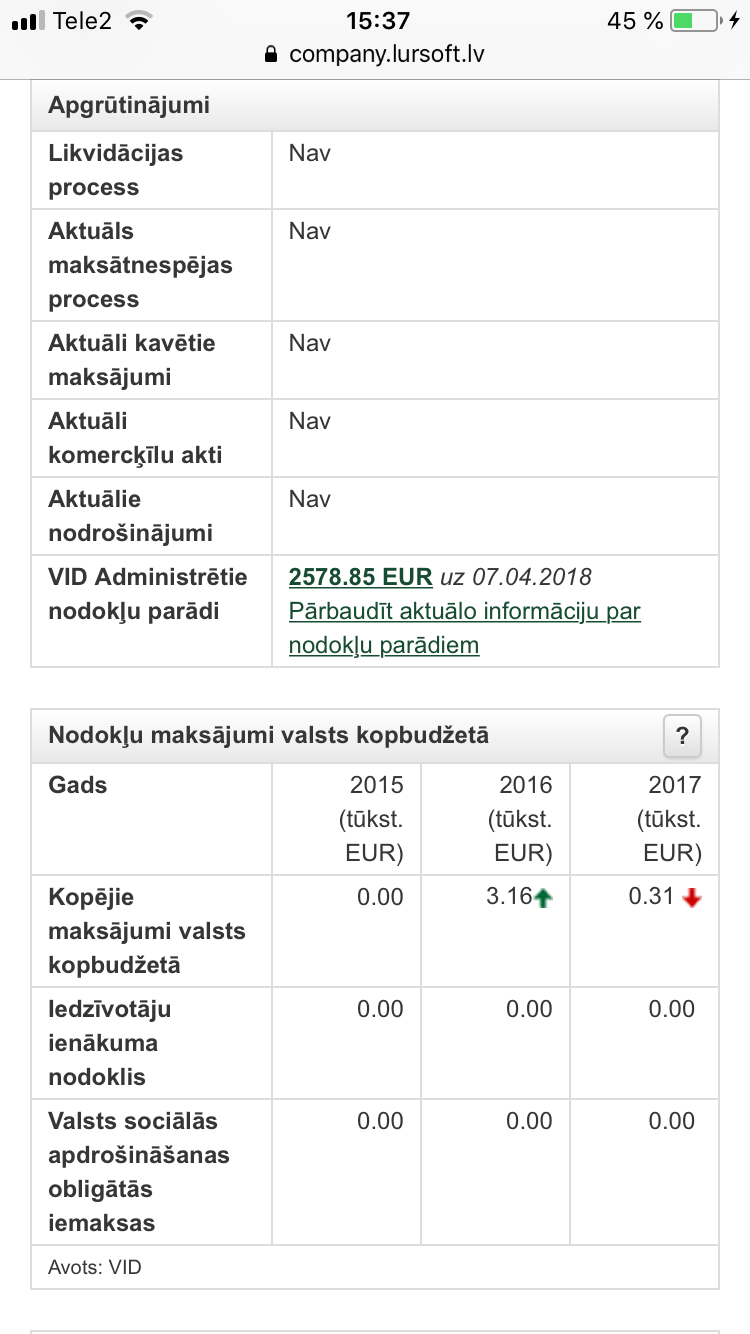Open Pārbaudīt aktuālo informāciju par nodokļu parādiem link
Image resolution: width=750 pixels, height=1334 pixels.
tap(465, 628)
